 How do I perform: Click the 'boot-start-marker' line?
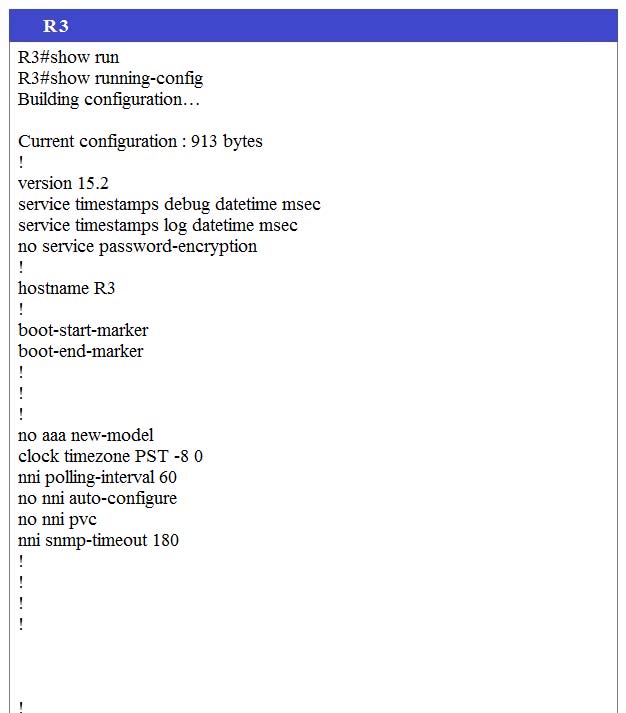point(83,330)
